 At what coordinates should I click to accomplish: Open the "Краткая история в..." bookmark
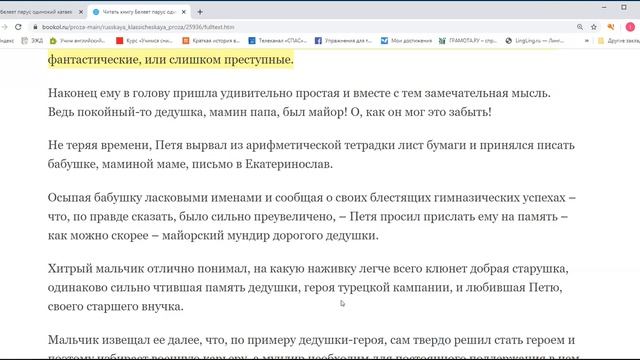pos(211,40)
